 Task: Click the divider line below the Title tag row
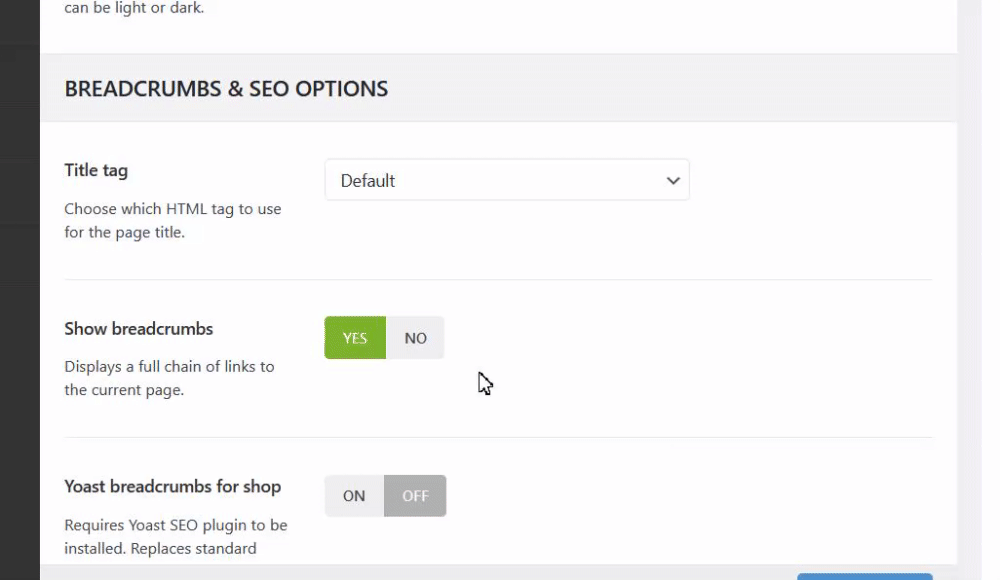point(498,280)
